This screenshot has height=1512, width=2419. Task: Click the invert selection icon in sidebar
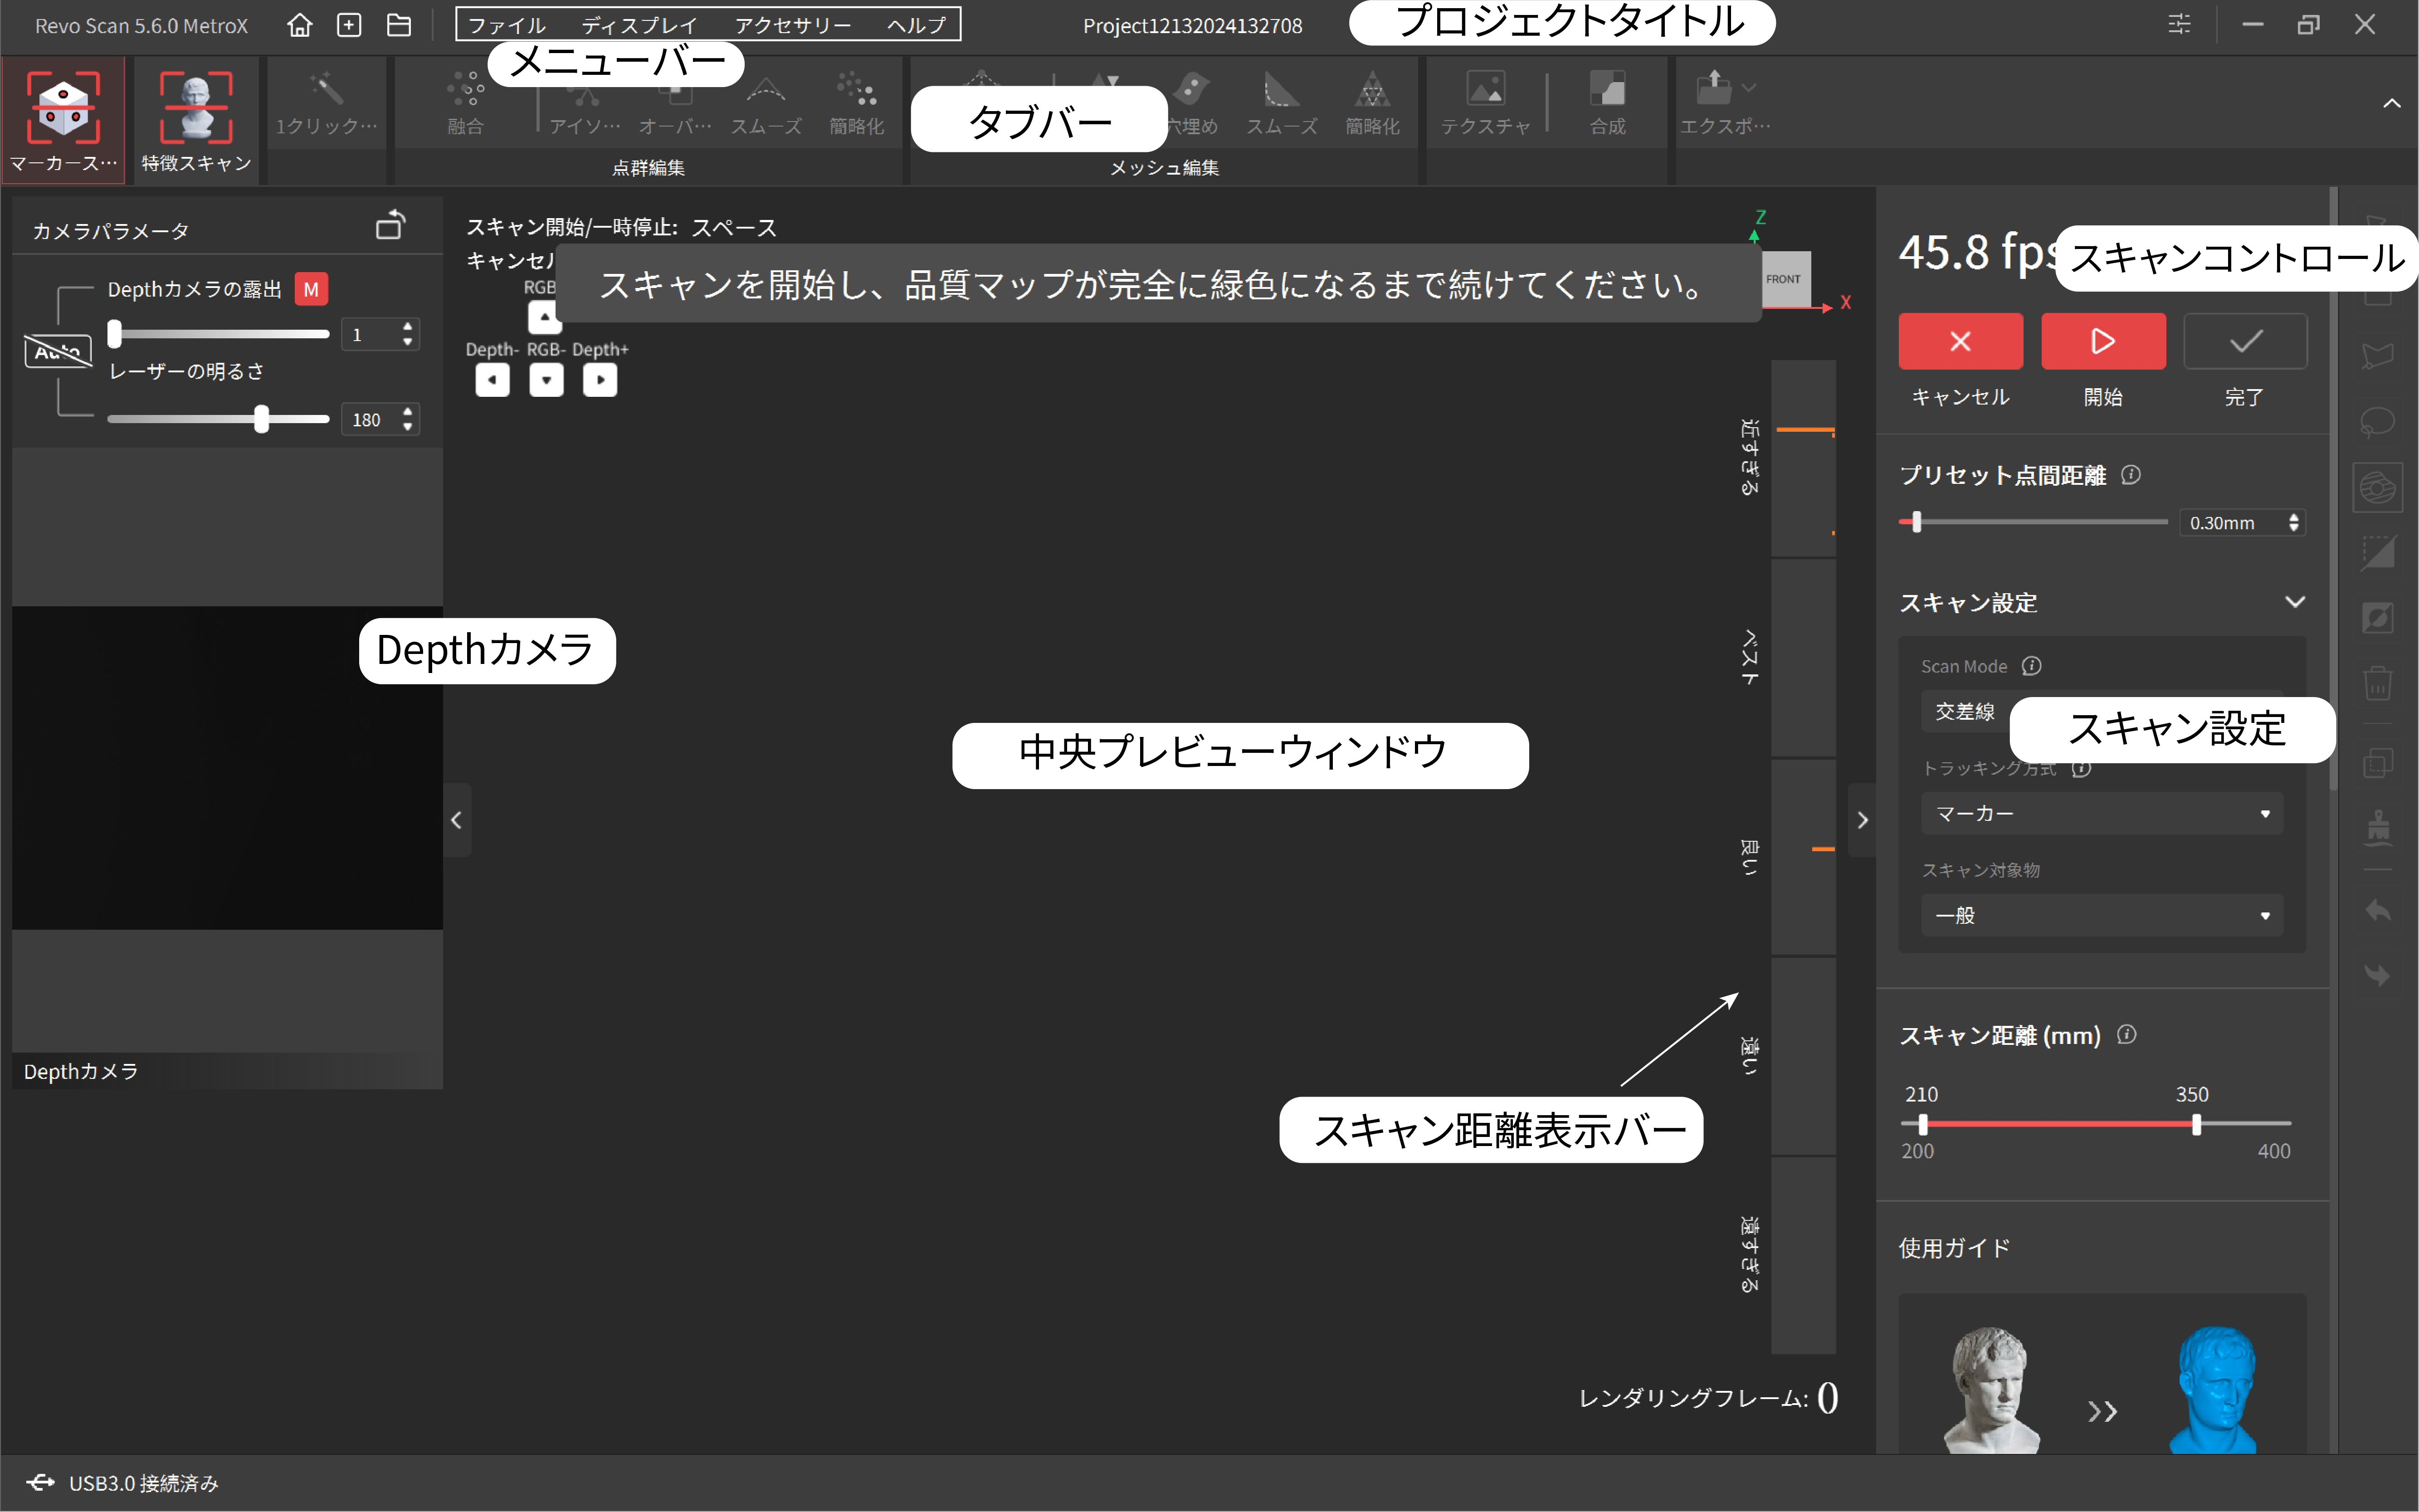coord(2377,618)
